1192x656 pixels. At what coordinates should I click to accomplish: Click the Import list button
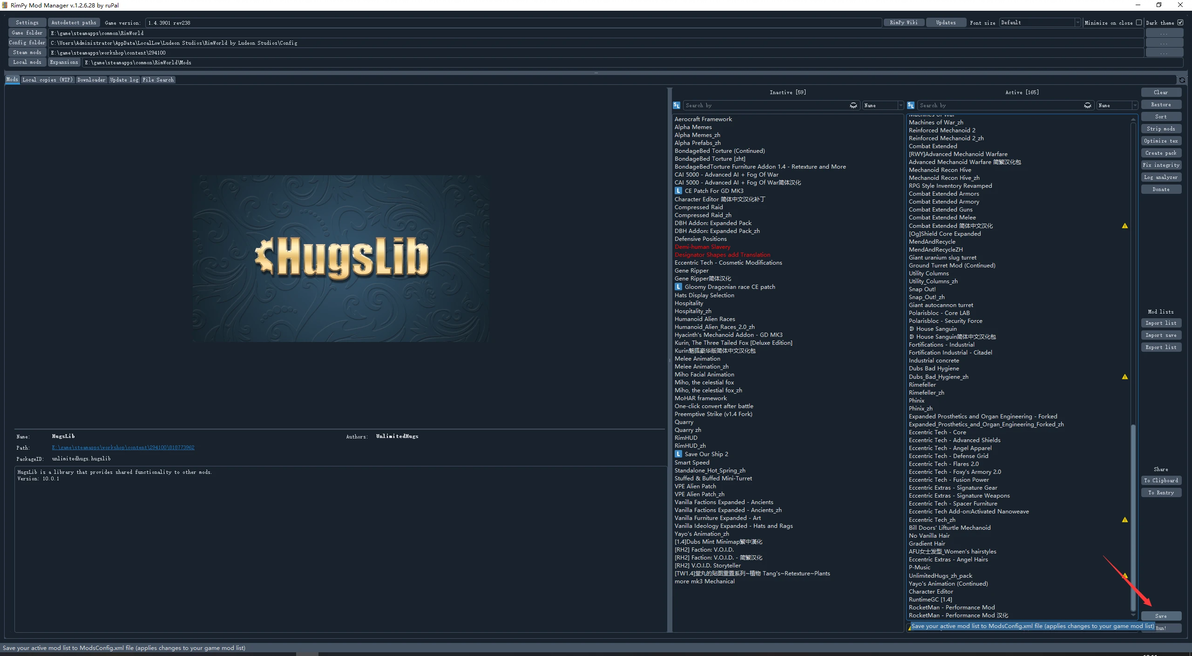click(x=1161, y=323)
